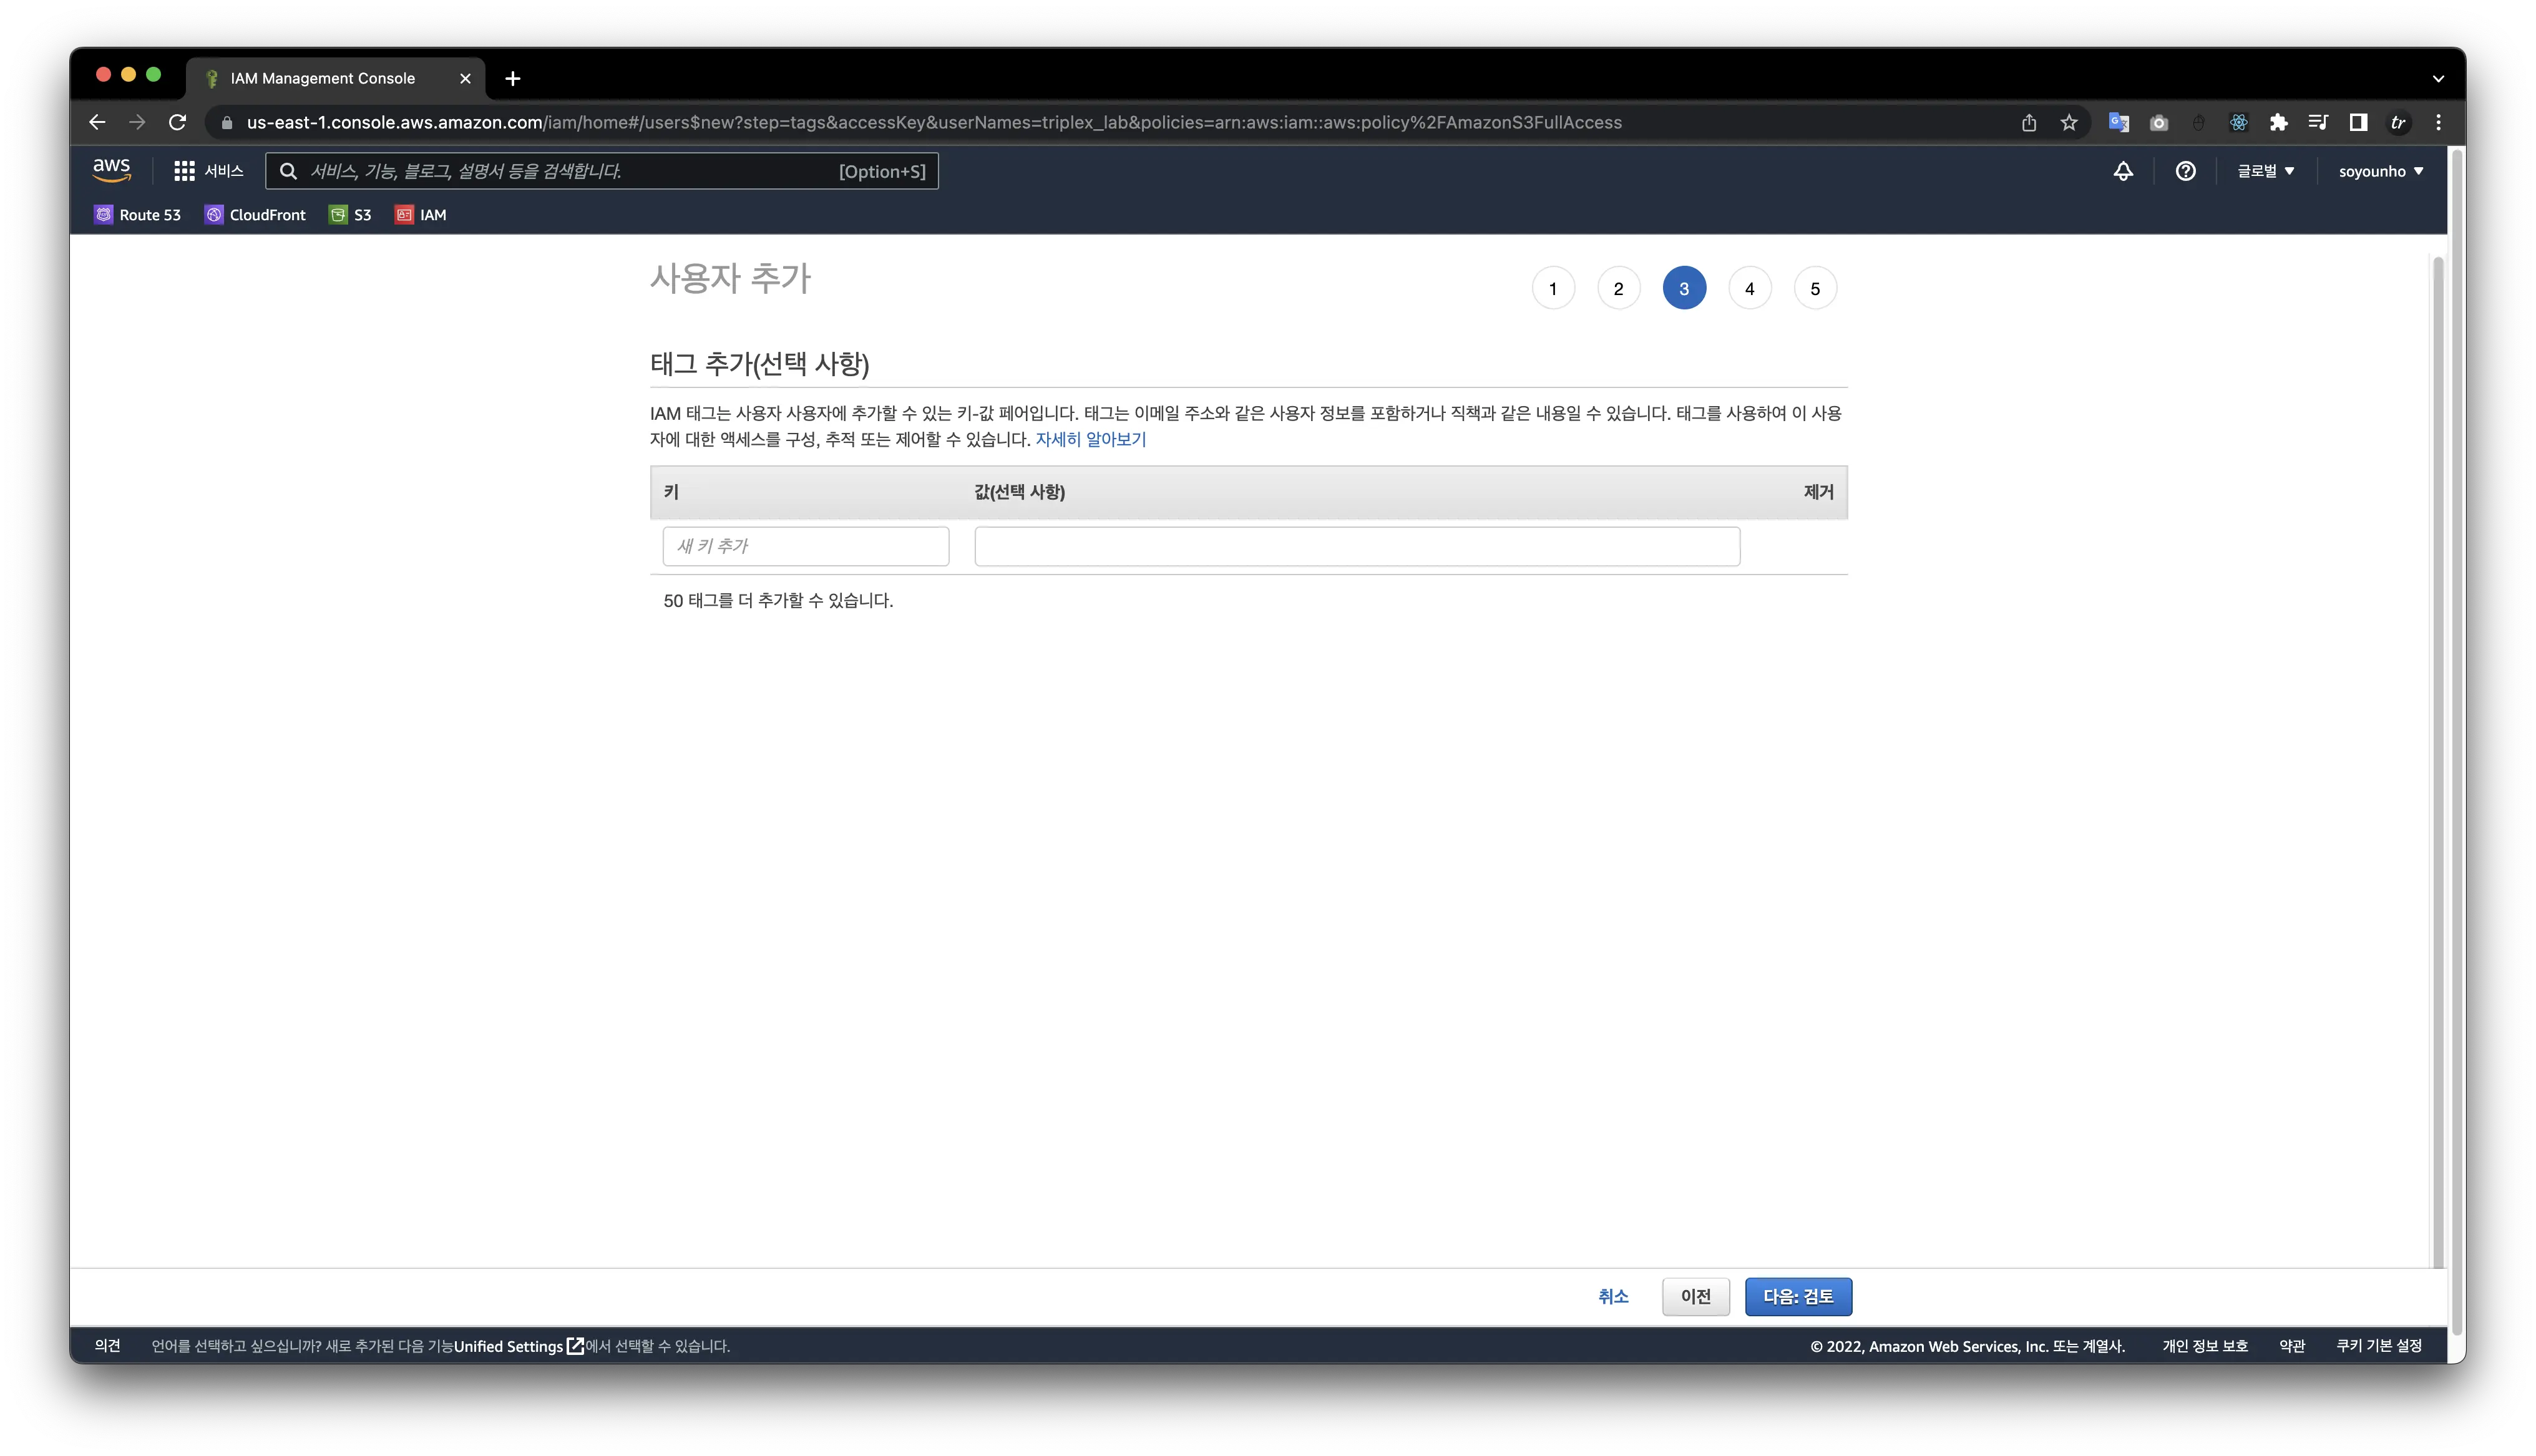Select the IAM Management Console tab
Viewport: 2536px width, 1456px height.
point(322,78)
